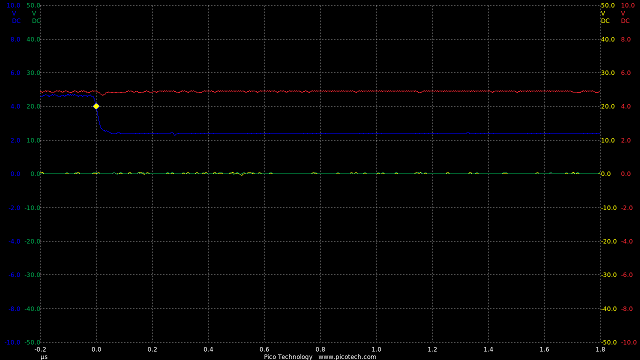Image resolution: width=640 pixels, height=360 pixels.
Task: Click the 1.8 time axis label
Action: point(600,349)
